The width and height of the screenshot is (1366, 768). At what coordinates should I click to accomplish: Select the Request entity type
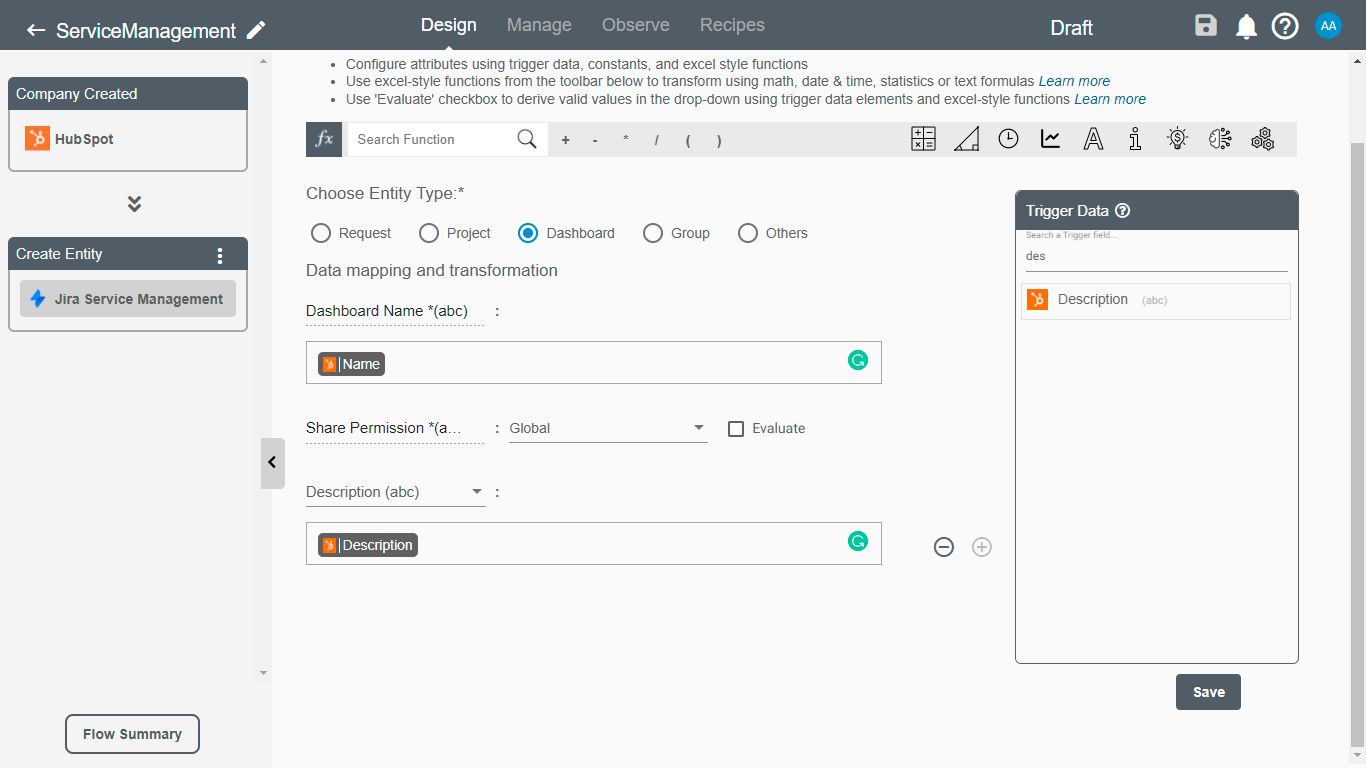[321, 233]
